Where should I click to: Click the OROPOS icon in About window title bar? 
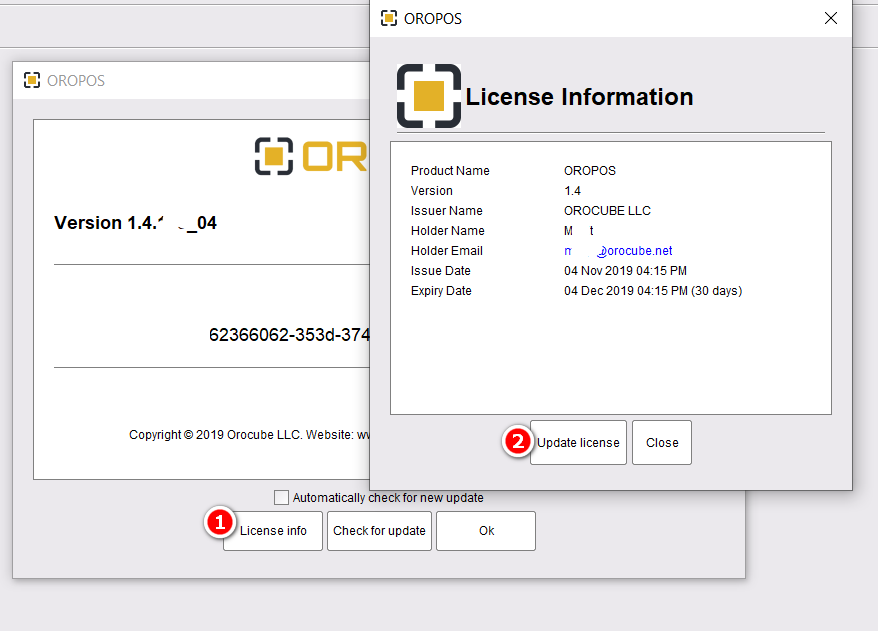[x=32, y=81]
